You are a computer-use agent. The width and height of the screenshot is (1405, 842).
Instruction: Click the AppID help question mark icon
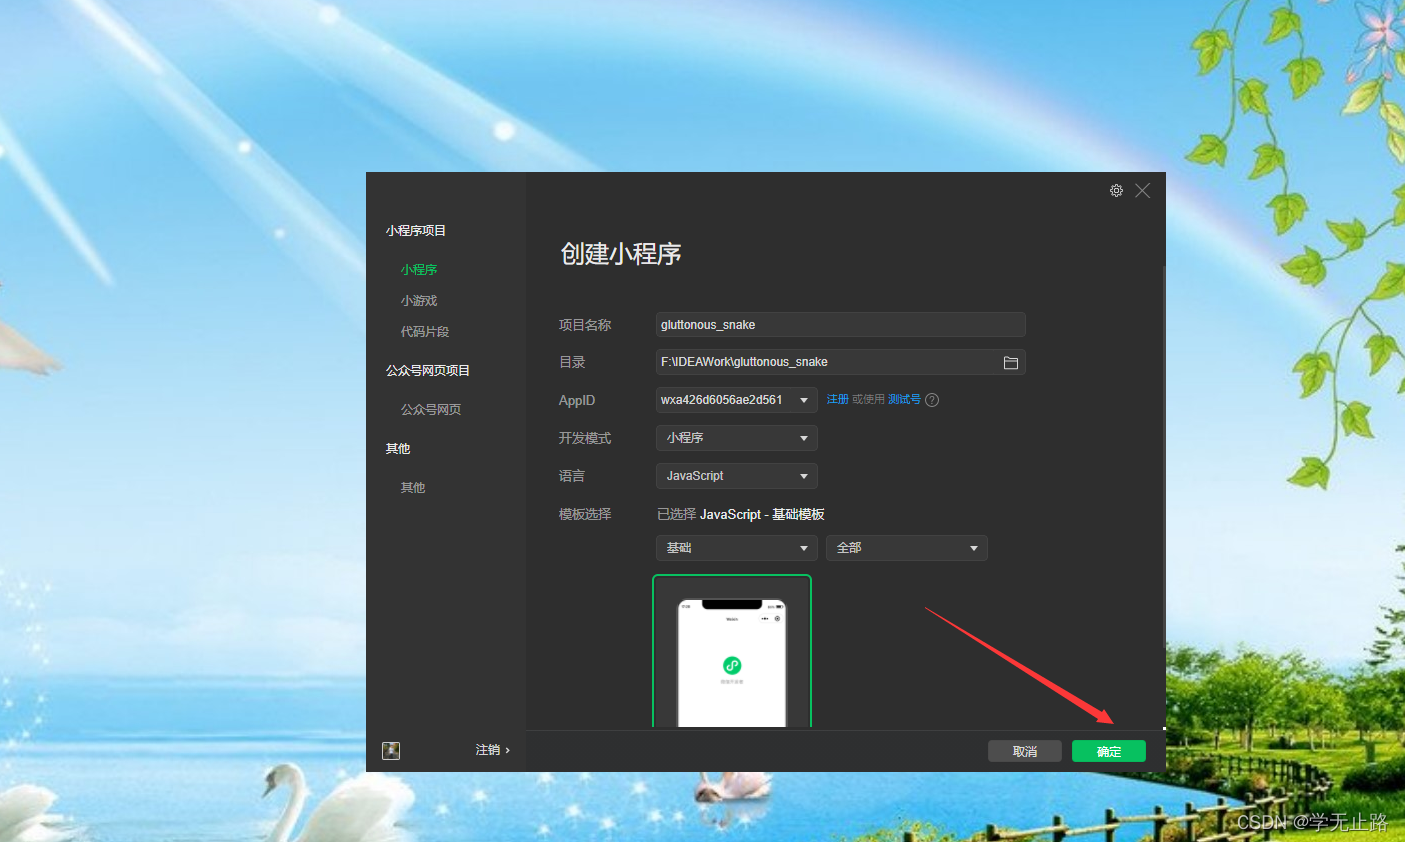932,400
